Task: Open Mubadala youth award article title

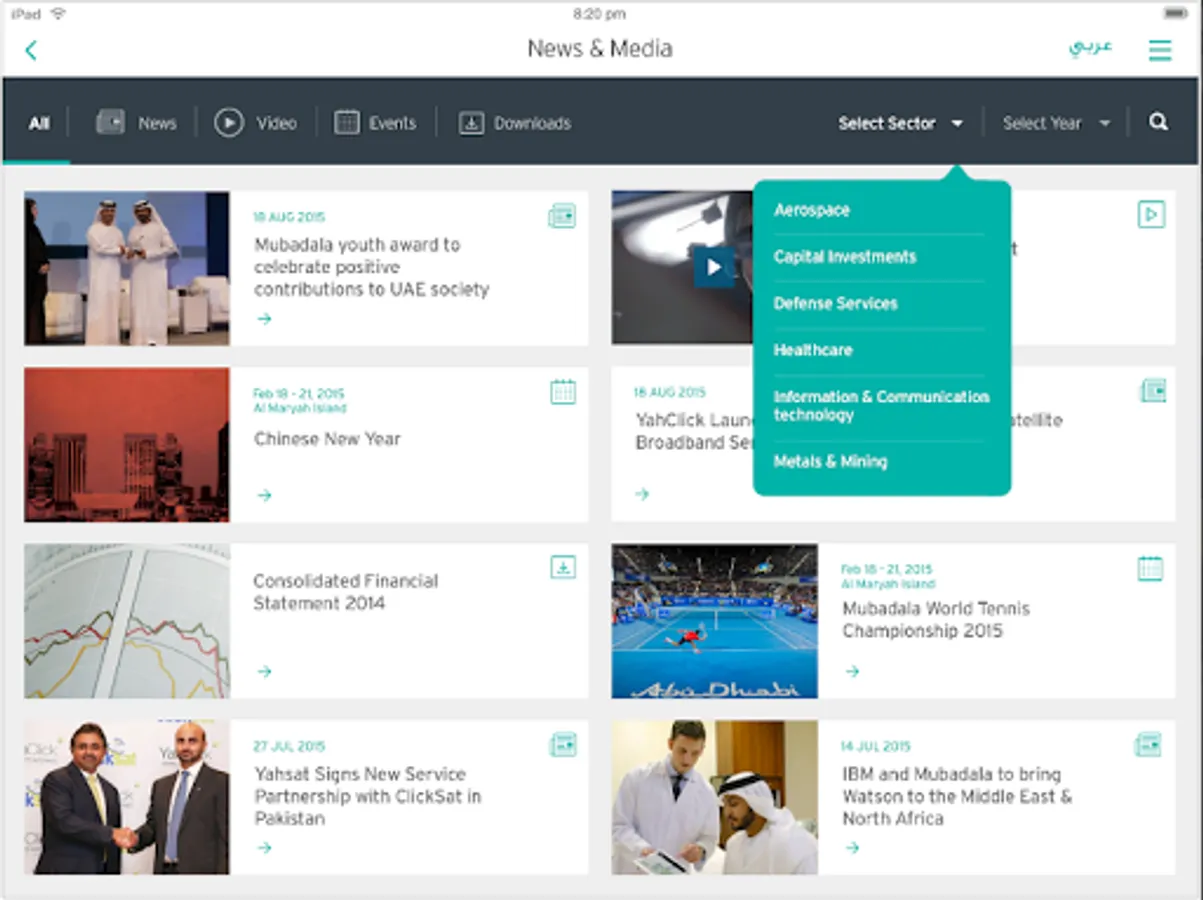Action: [371, 267]
